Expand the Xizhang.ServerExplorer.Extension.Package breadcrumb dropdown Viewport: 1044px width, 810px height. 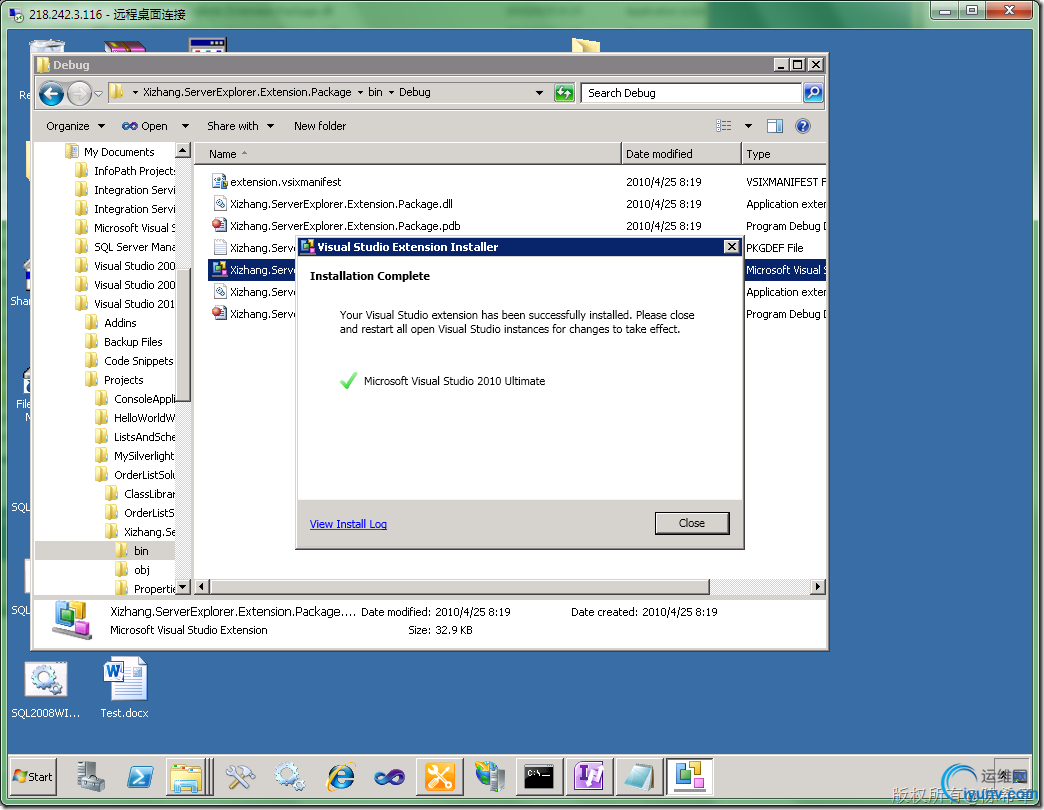pos(360,93)
